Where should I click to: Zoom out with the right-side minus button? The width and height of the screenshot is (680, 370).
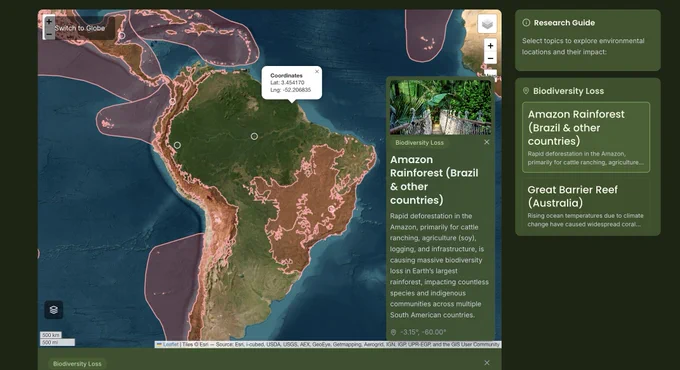pos(490,58)
